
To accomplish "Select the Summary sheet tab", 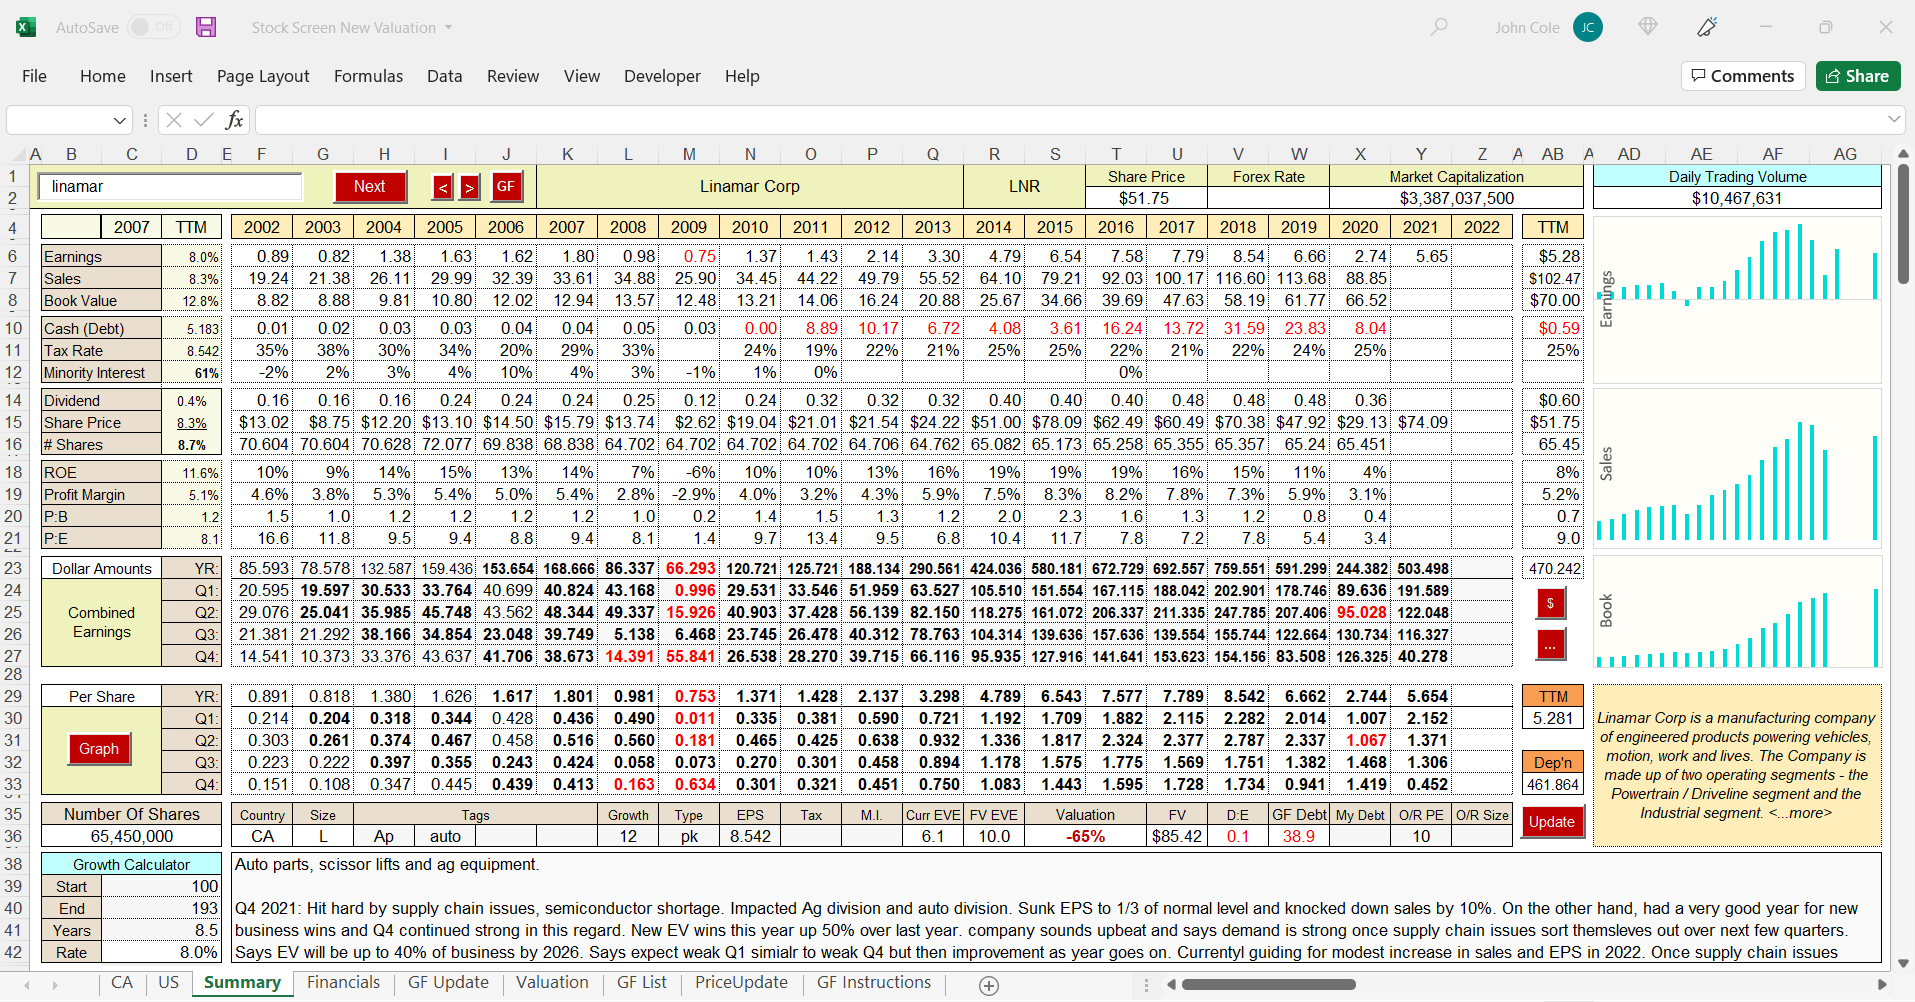I will click(242, 983).
